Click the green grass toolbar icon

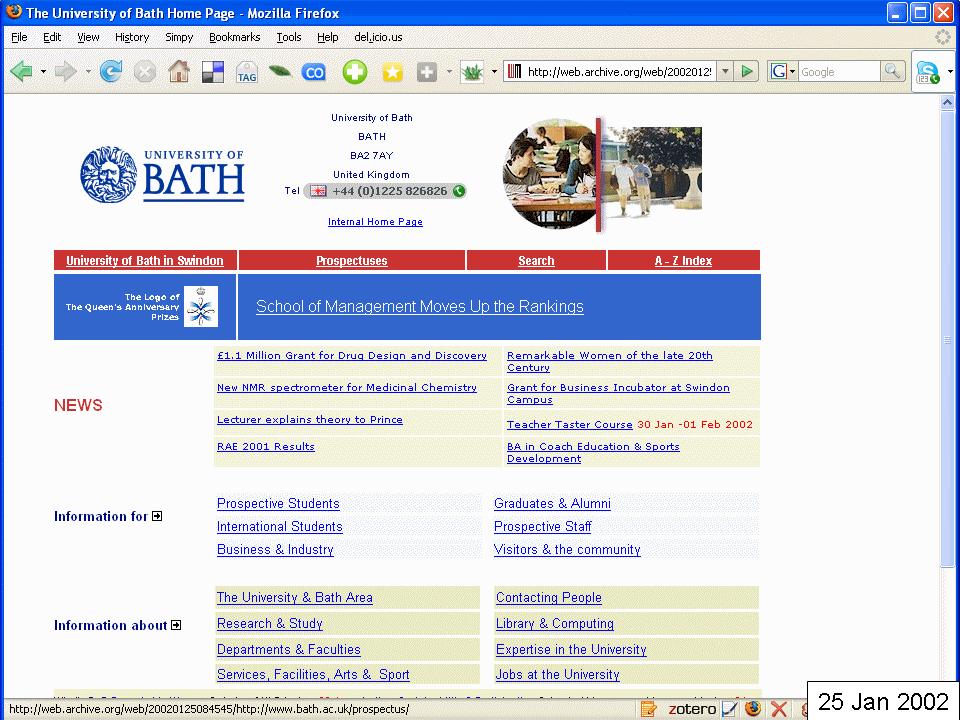coord(472,72)
